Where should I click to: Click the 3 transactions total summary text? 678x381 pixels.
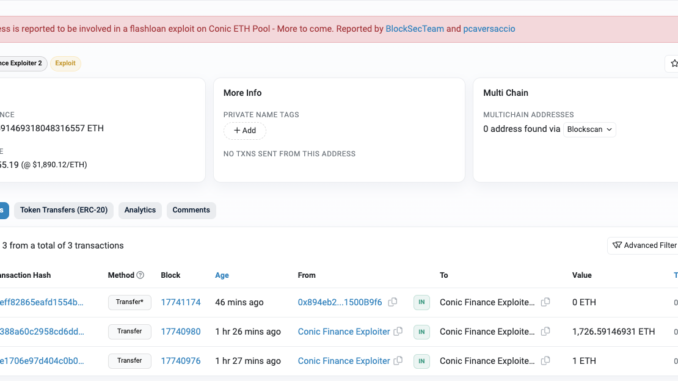62,246
